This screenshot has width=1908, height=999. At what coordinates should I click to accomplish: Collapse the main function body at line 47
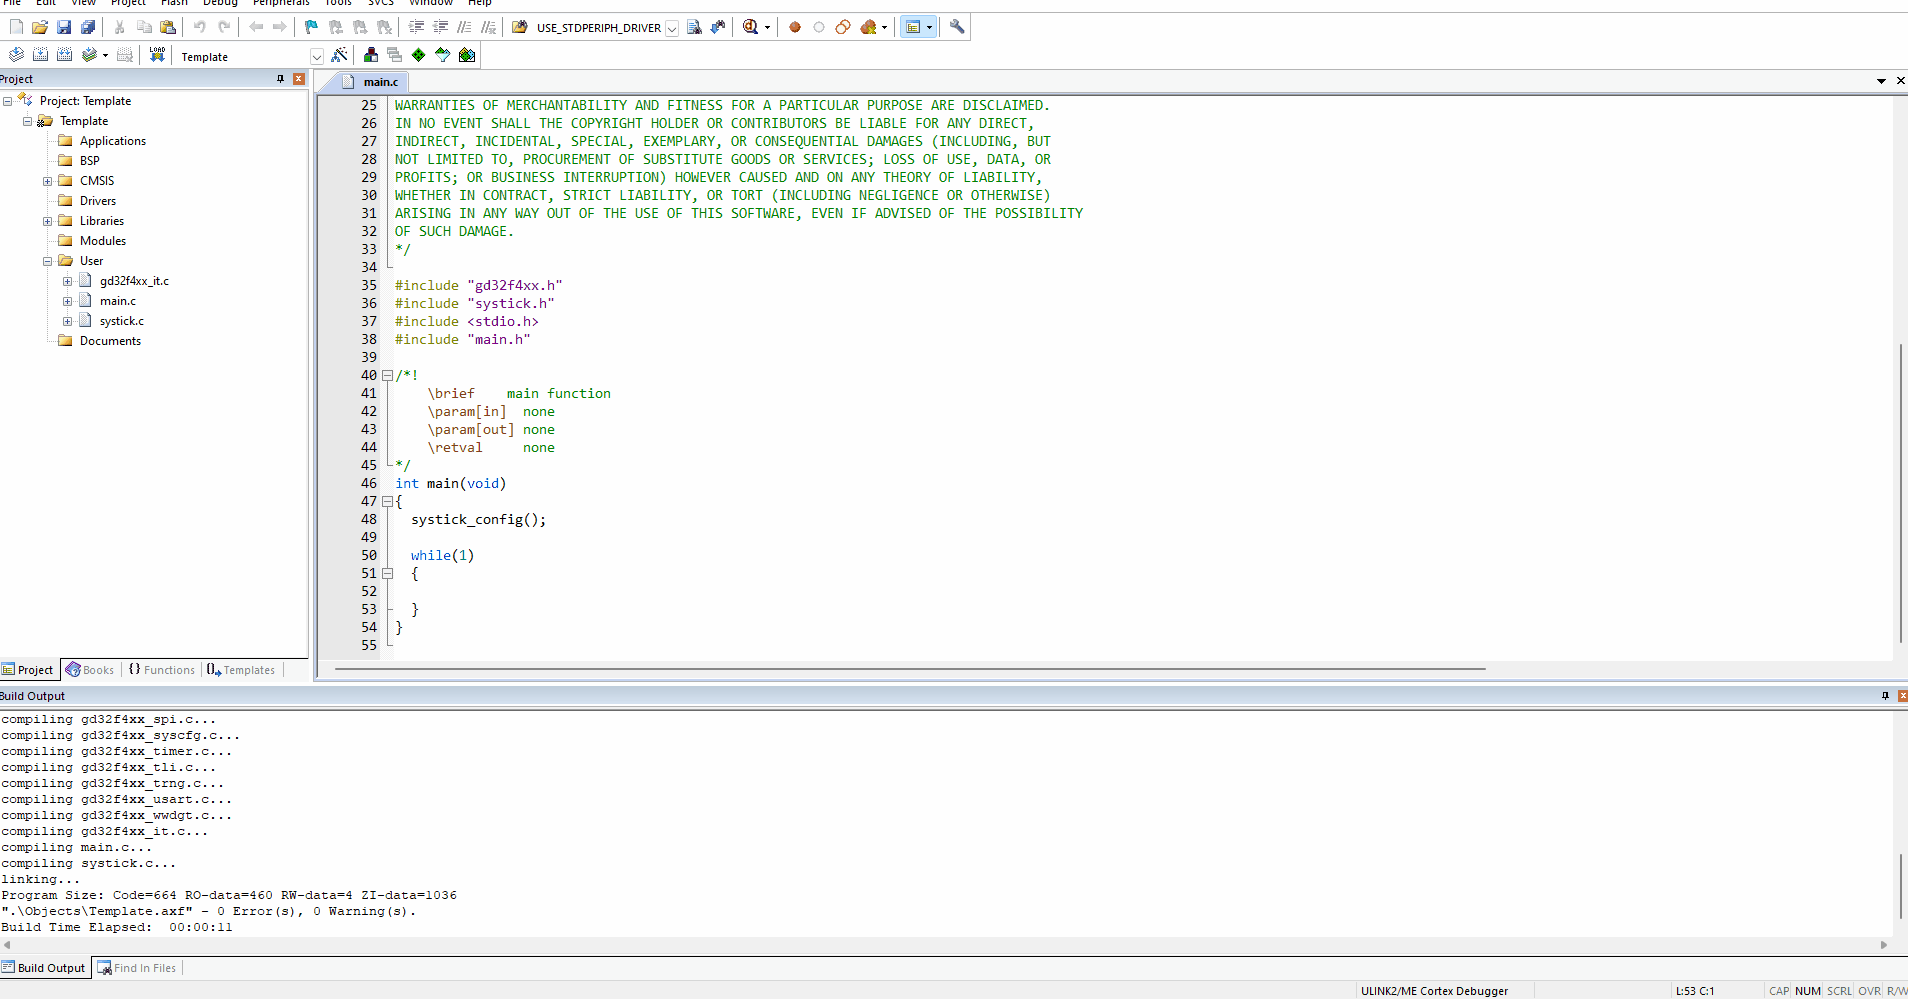click(387, 502)
